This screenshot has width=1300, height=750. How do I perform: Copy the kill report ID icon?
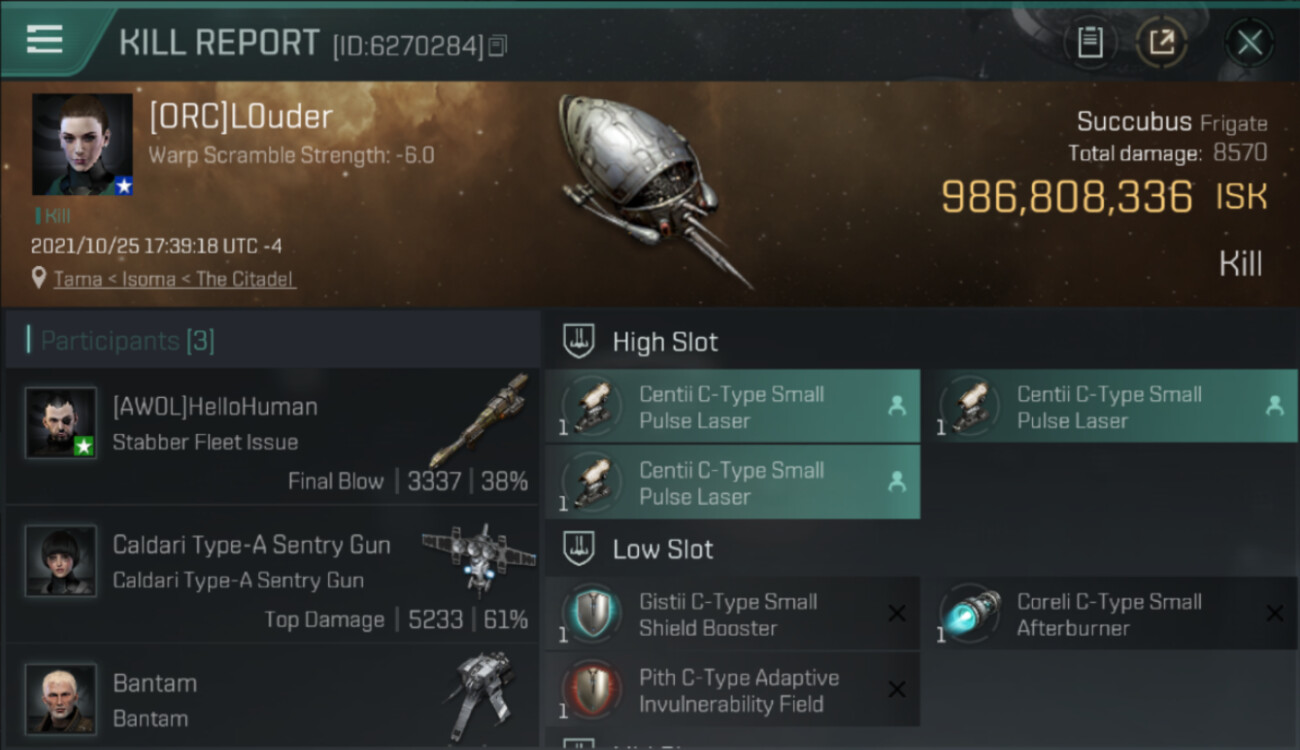(498, 45)
